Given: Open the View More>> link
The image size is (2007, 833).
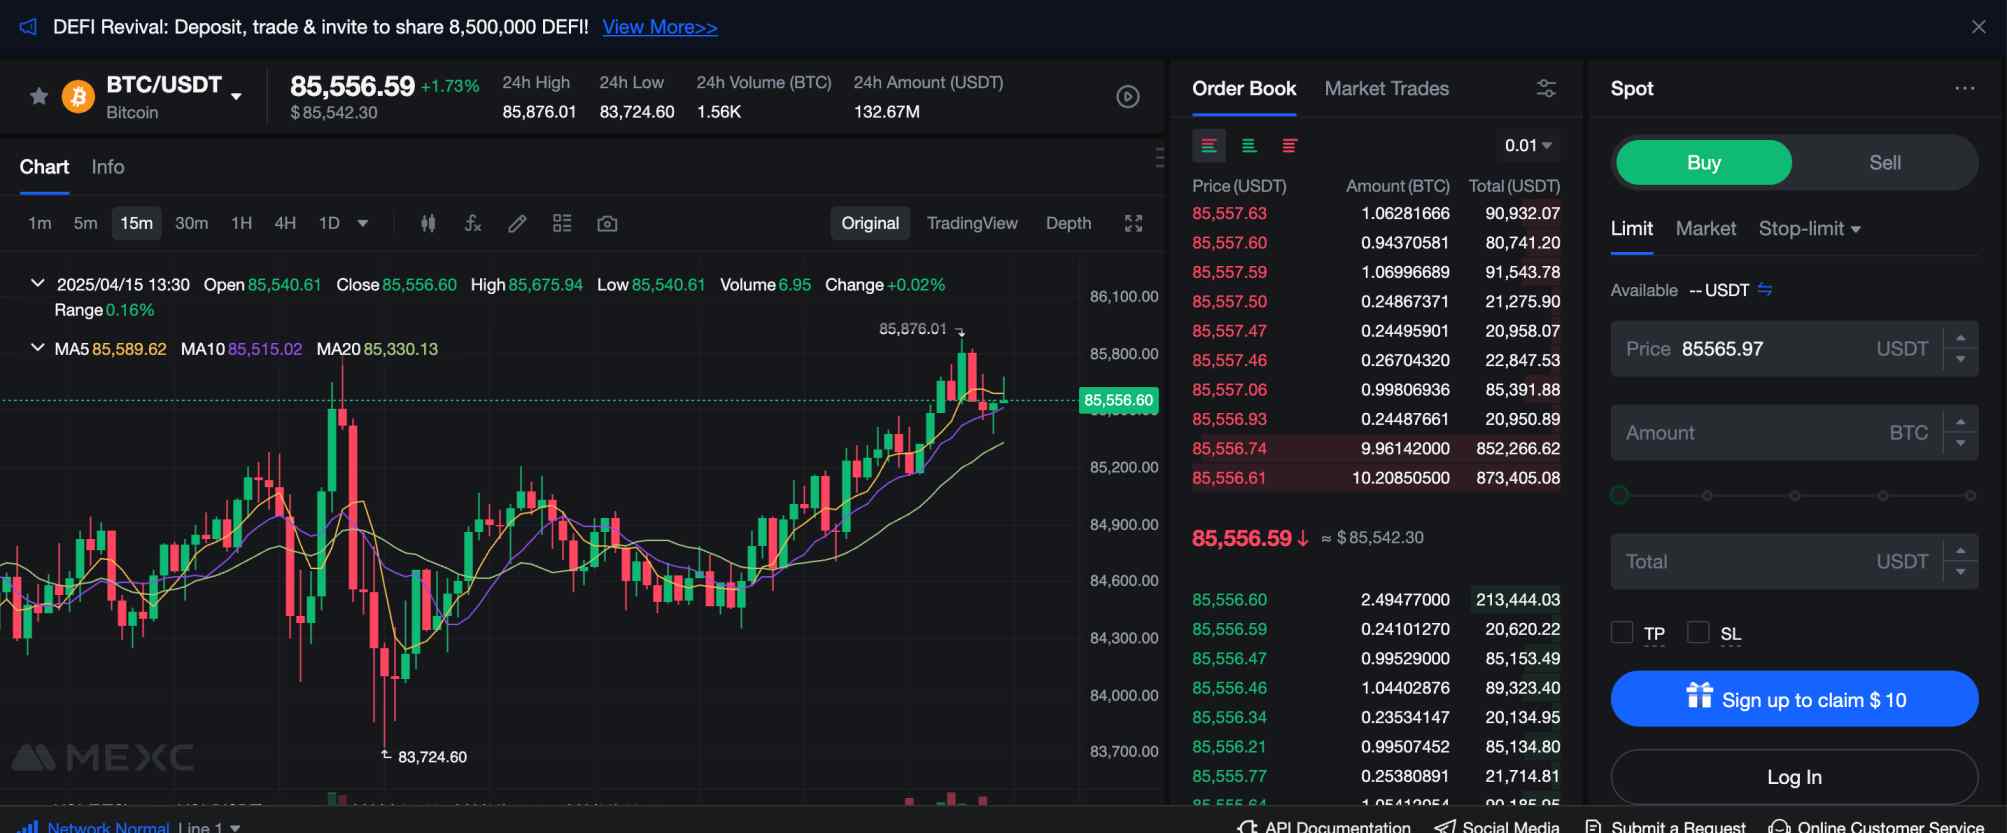Looking at the screenshot, I should (x=660, y=27).
